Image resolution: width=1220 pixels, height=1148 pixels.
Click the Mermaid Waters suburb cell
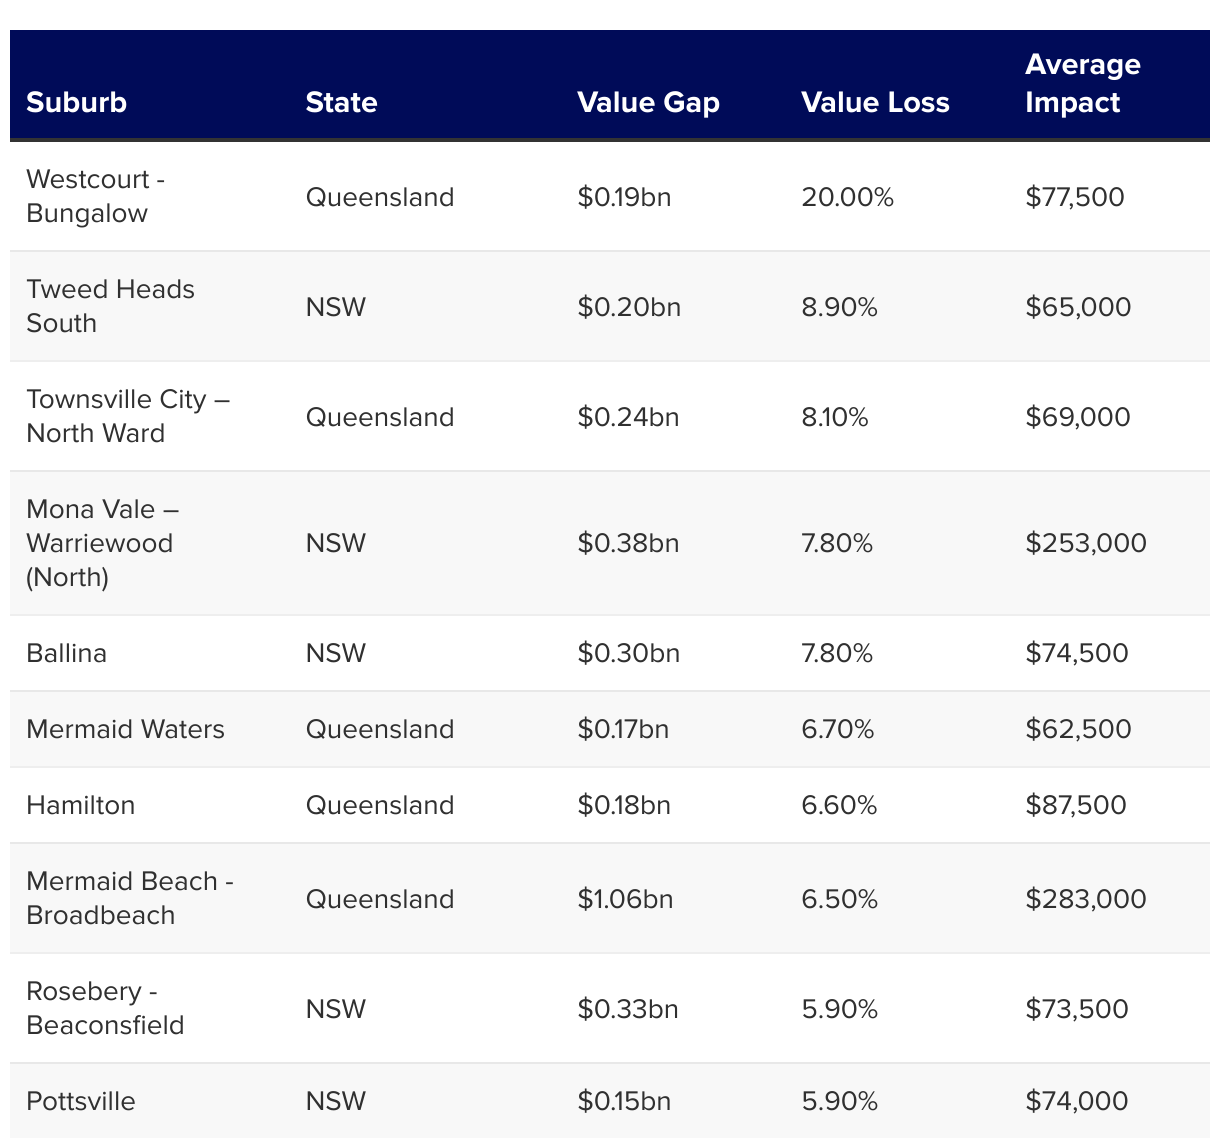[x=125, y=729]
